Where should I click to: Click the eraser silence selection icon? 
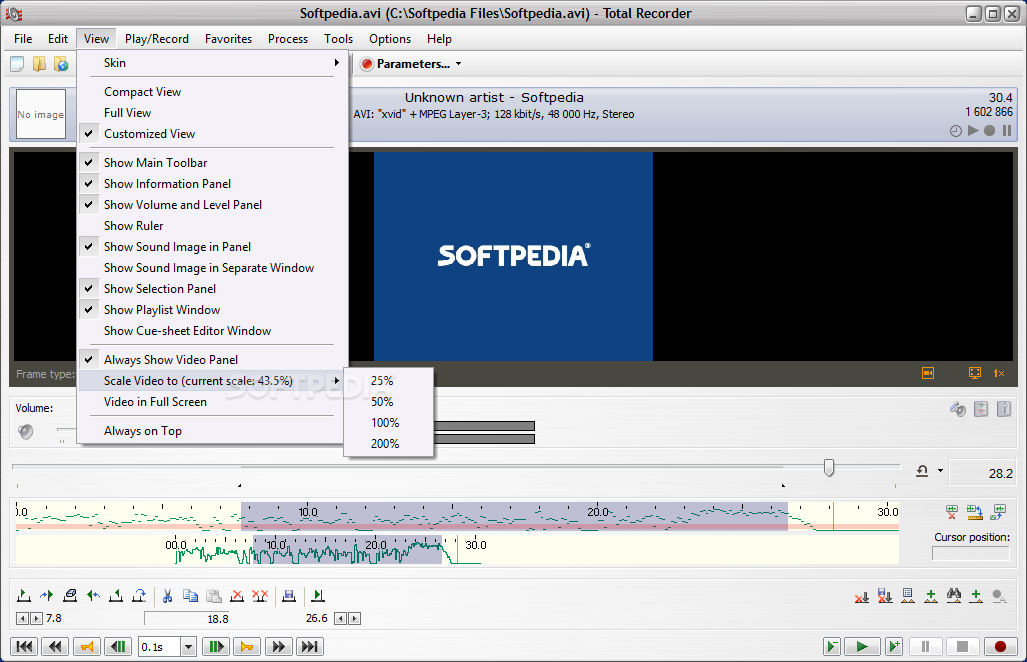tap(69, 595)
